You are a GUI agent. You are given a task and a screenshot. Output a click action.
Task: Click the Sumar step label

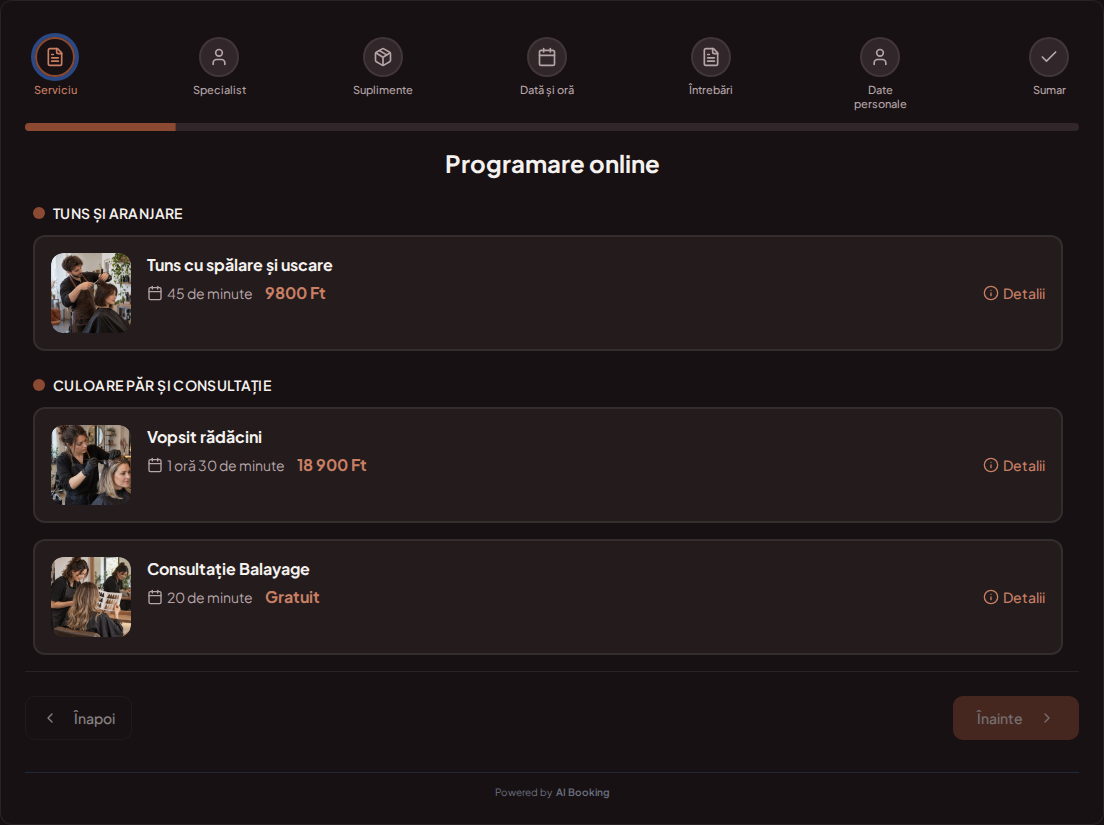coord(1049,90)
